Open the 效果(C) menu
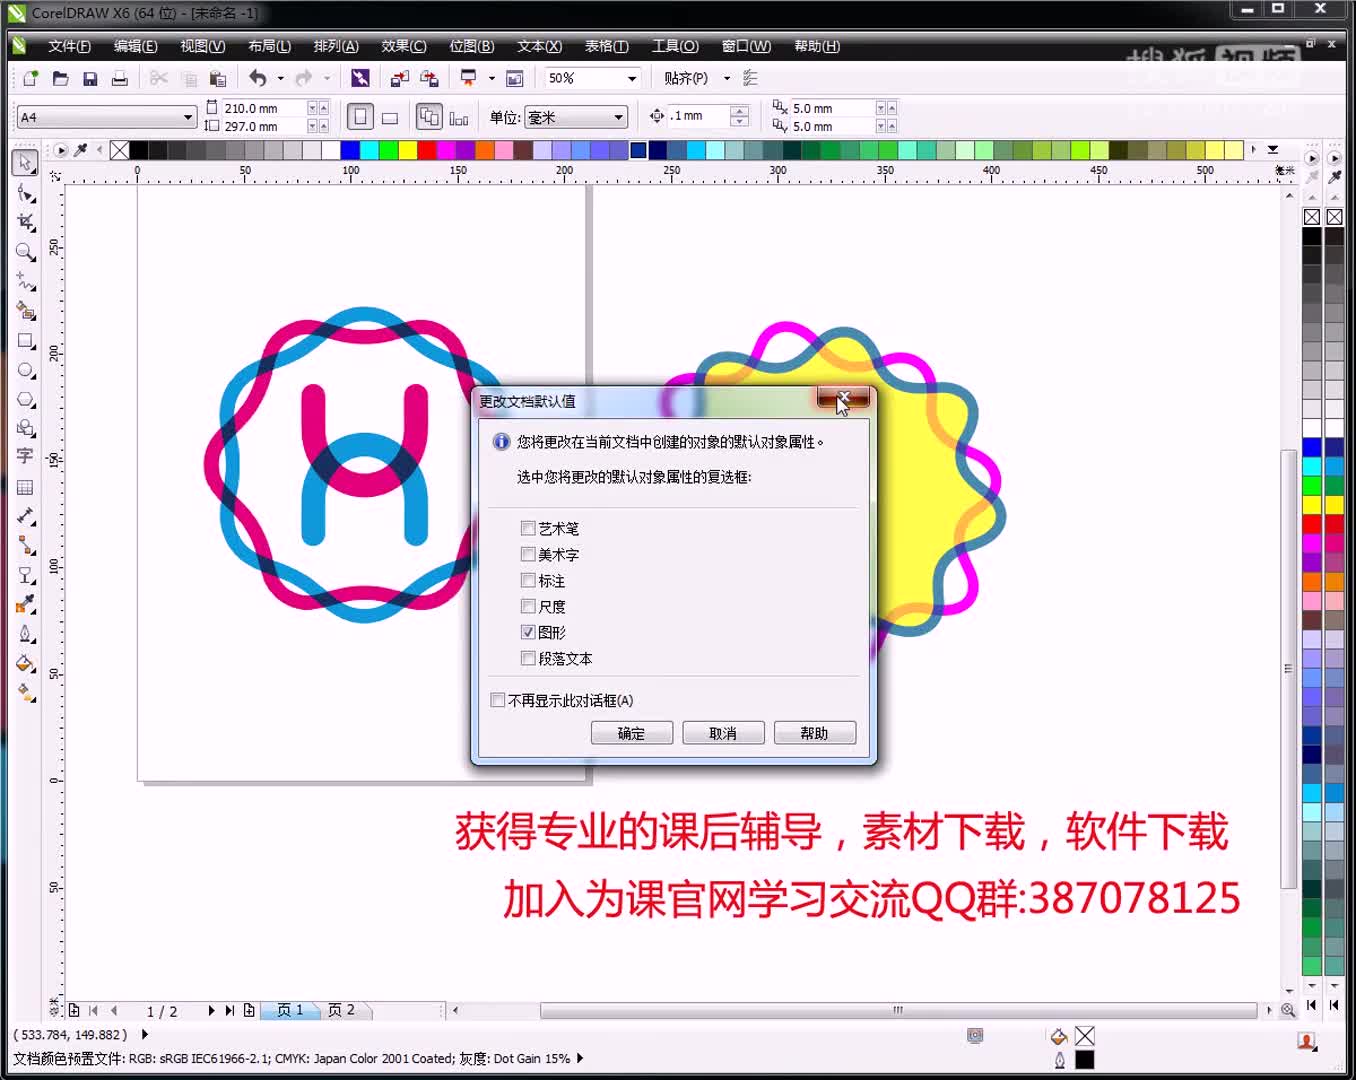Viewport: 1356px width, 1080px height. 403,46
